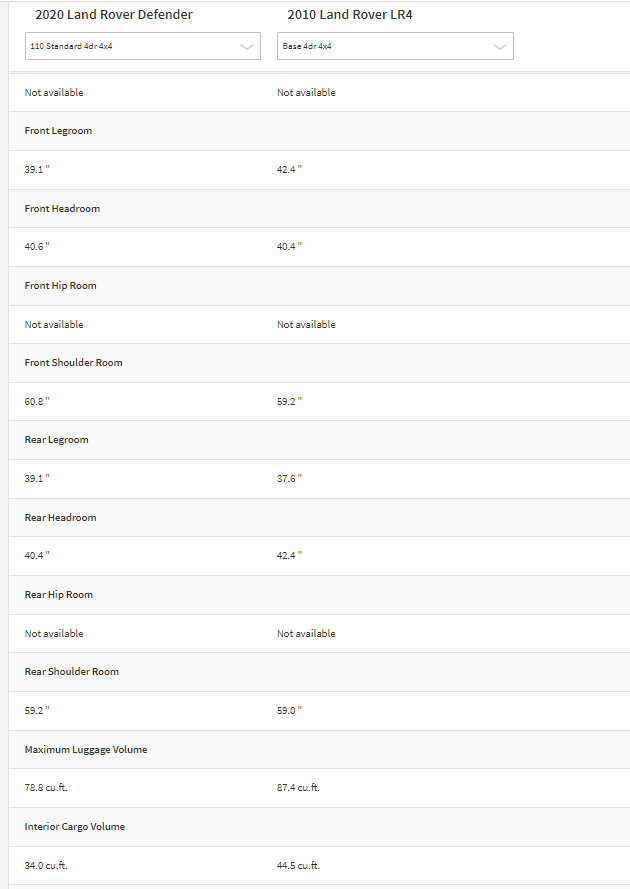Select the Maximum Luggage Volume row label
630x889 pixels.
point(86,750)
